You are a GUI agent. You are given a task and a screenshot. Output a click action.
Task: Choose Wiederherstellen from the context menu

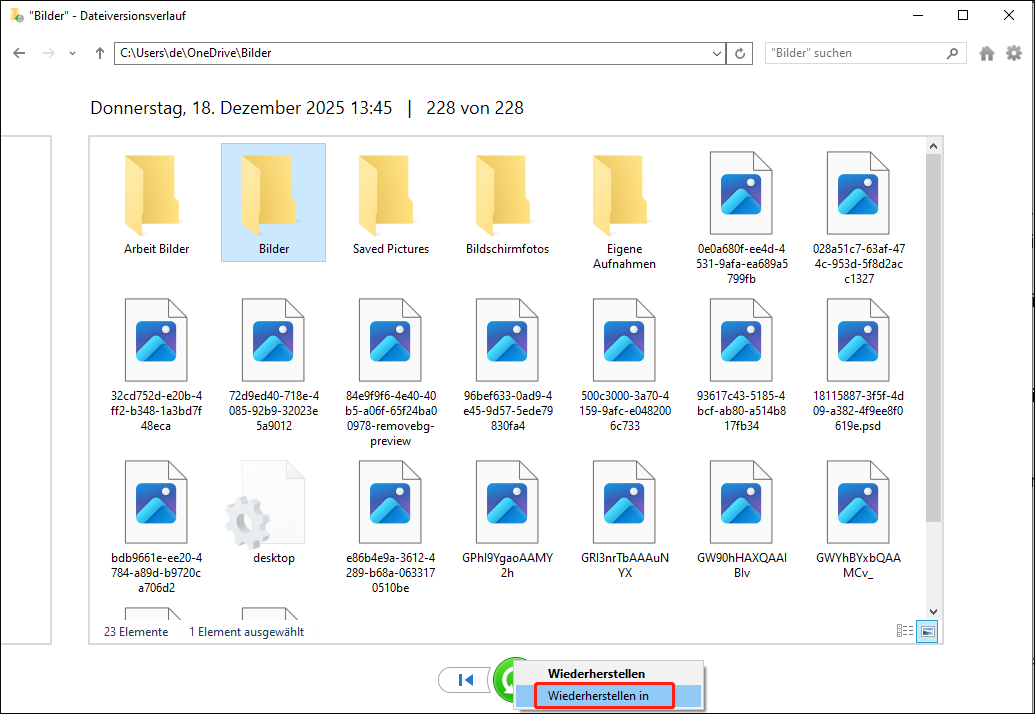[609, 674]
